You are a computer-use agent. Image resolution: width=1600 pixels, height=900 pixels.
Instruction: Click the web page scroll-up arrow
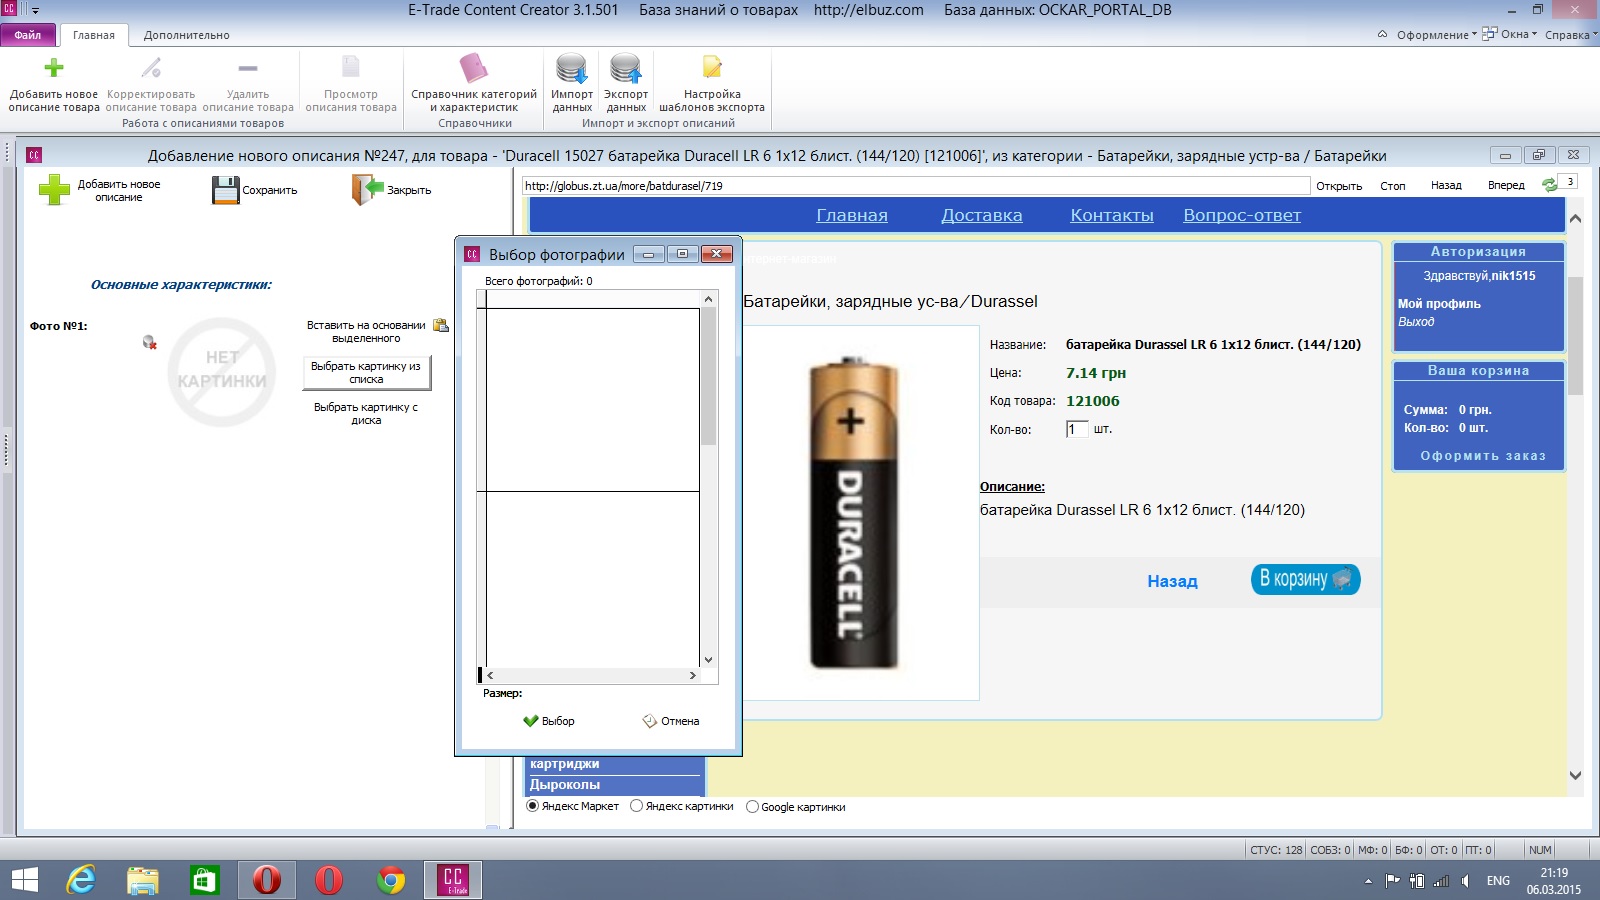1575,218
